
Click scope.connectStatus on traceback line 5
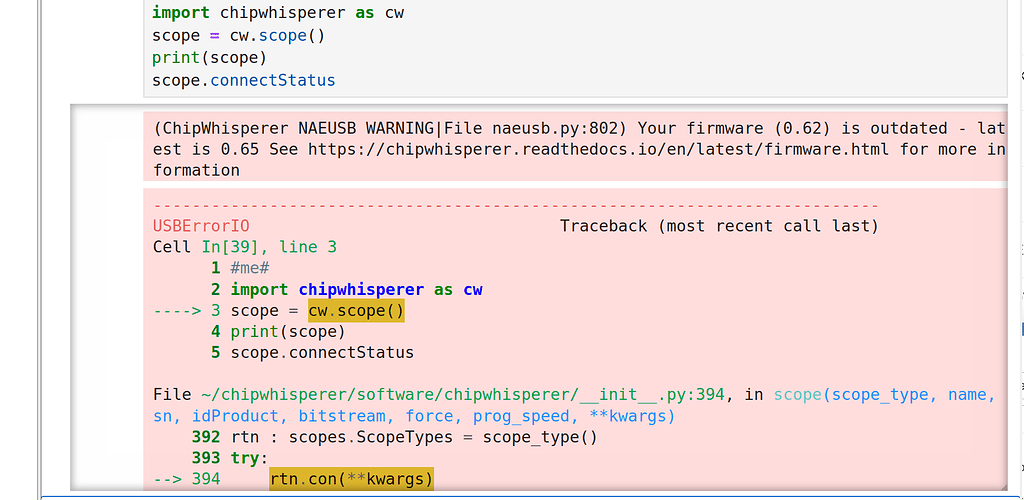tap(321, 353)
